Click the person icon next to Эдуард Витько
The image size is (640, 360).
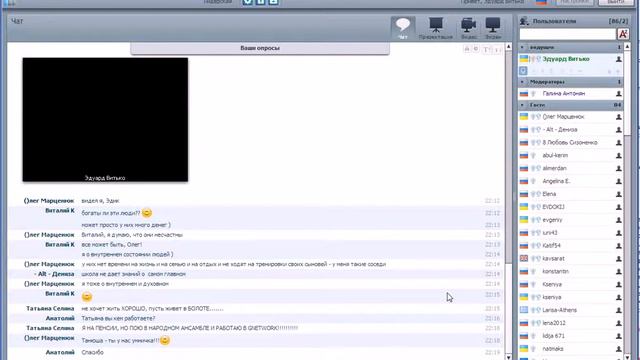click(x=619, y=59)
